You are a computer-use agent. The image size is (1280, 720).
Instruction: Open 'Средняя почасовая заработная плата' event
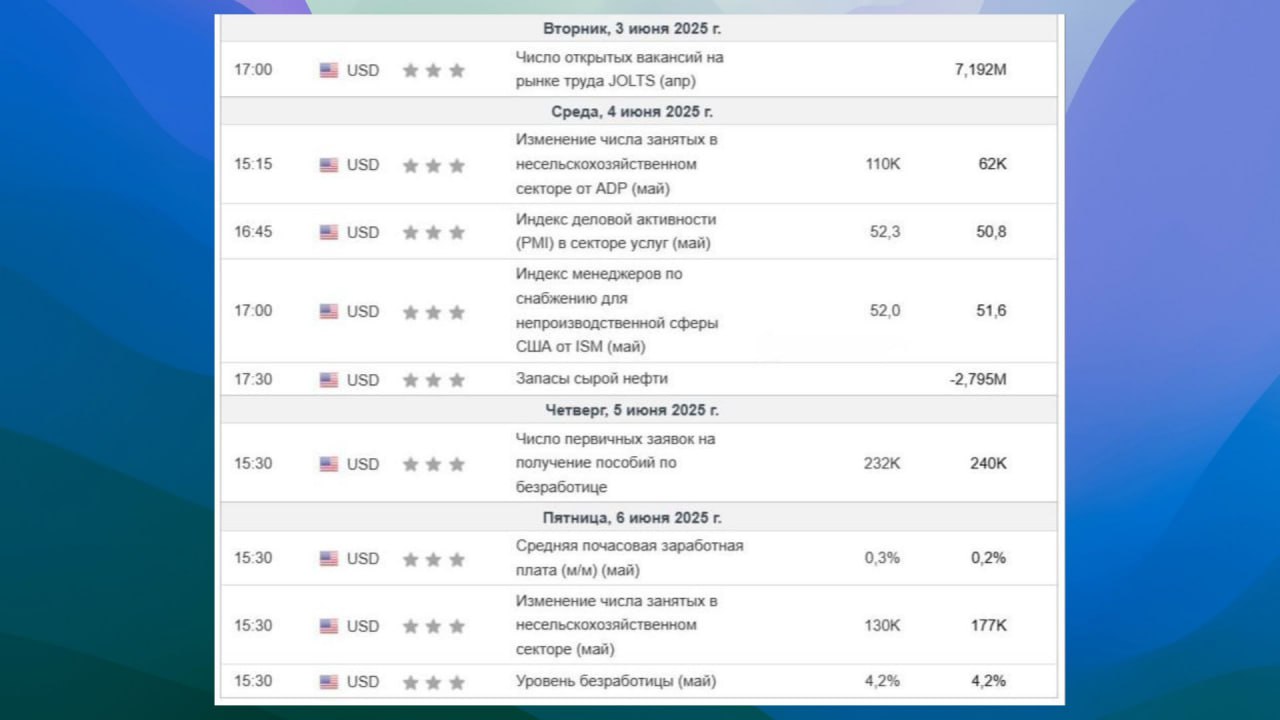click(x=630, y=558)
